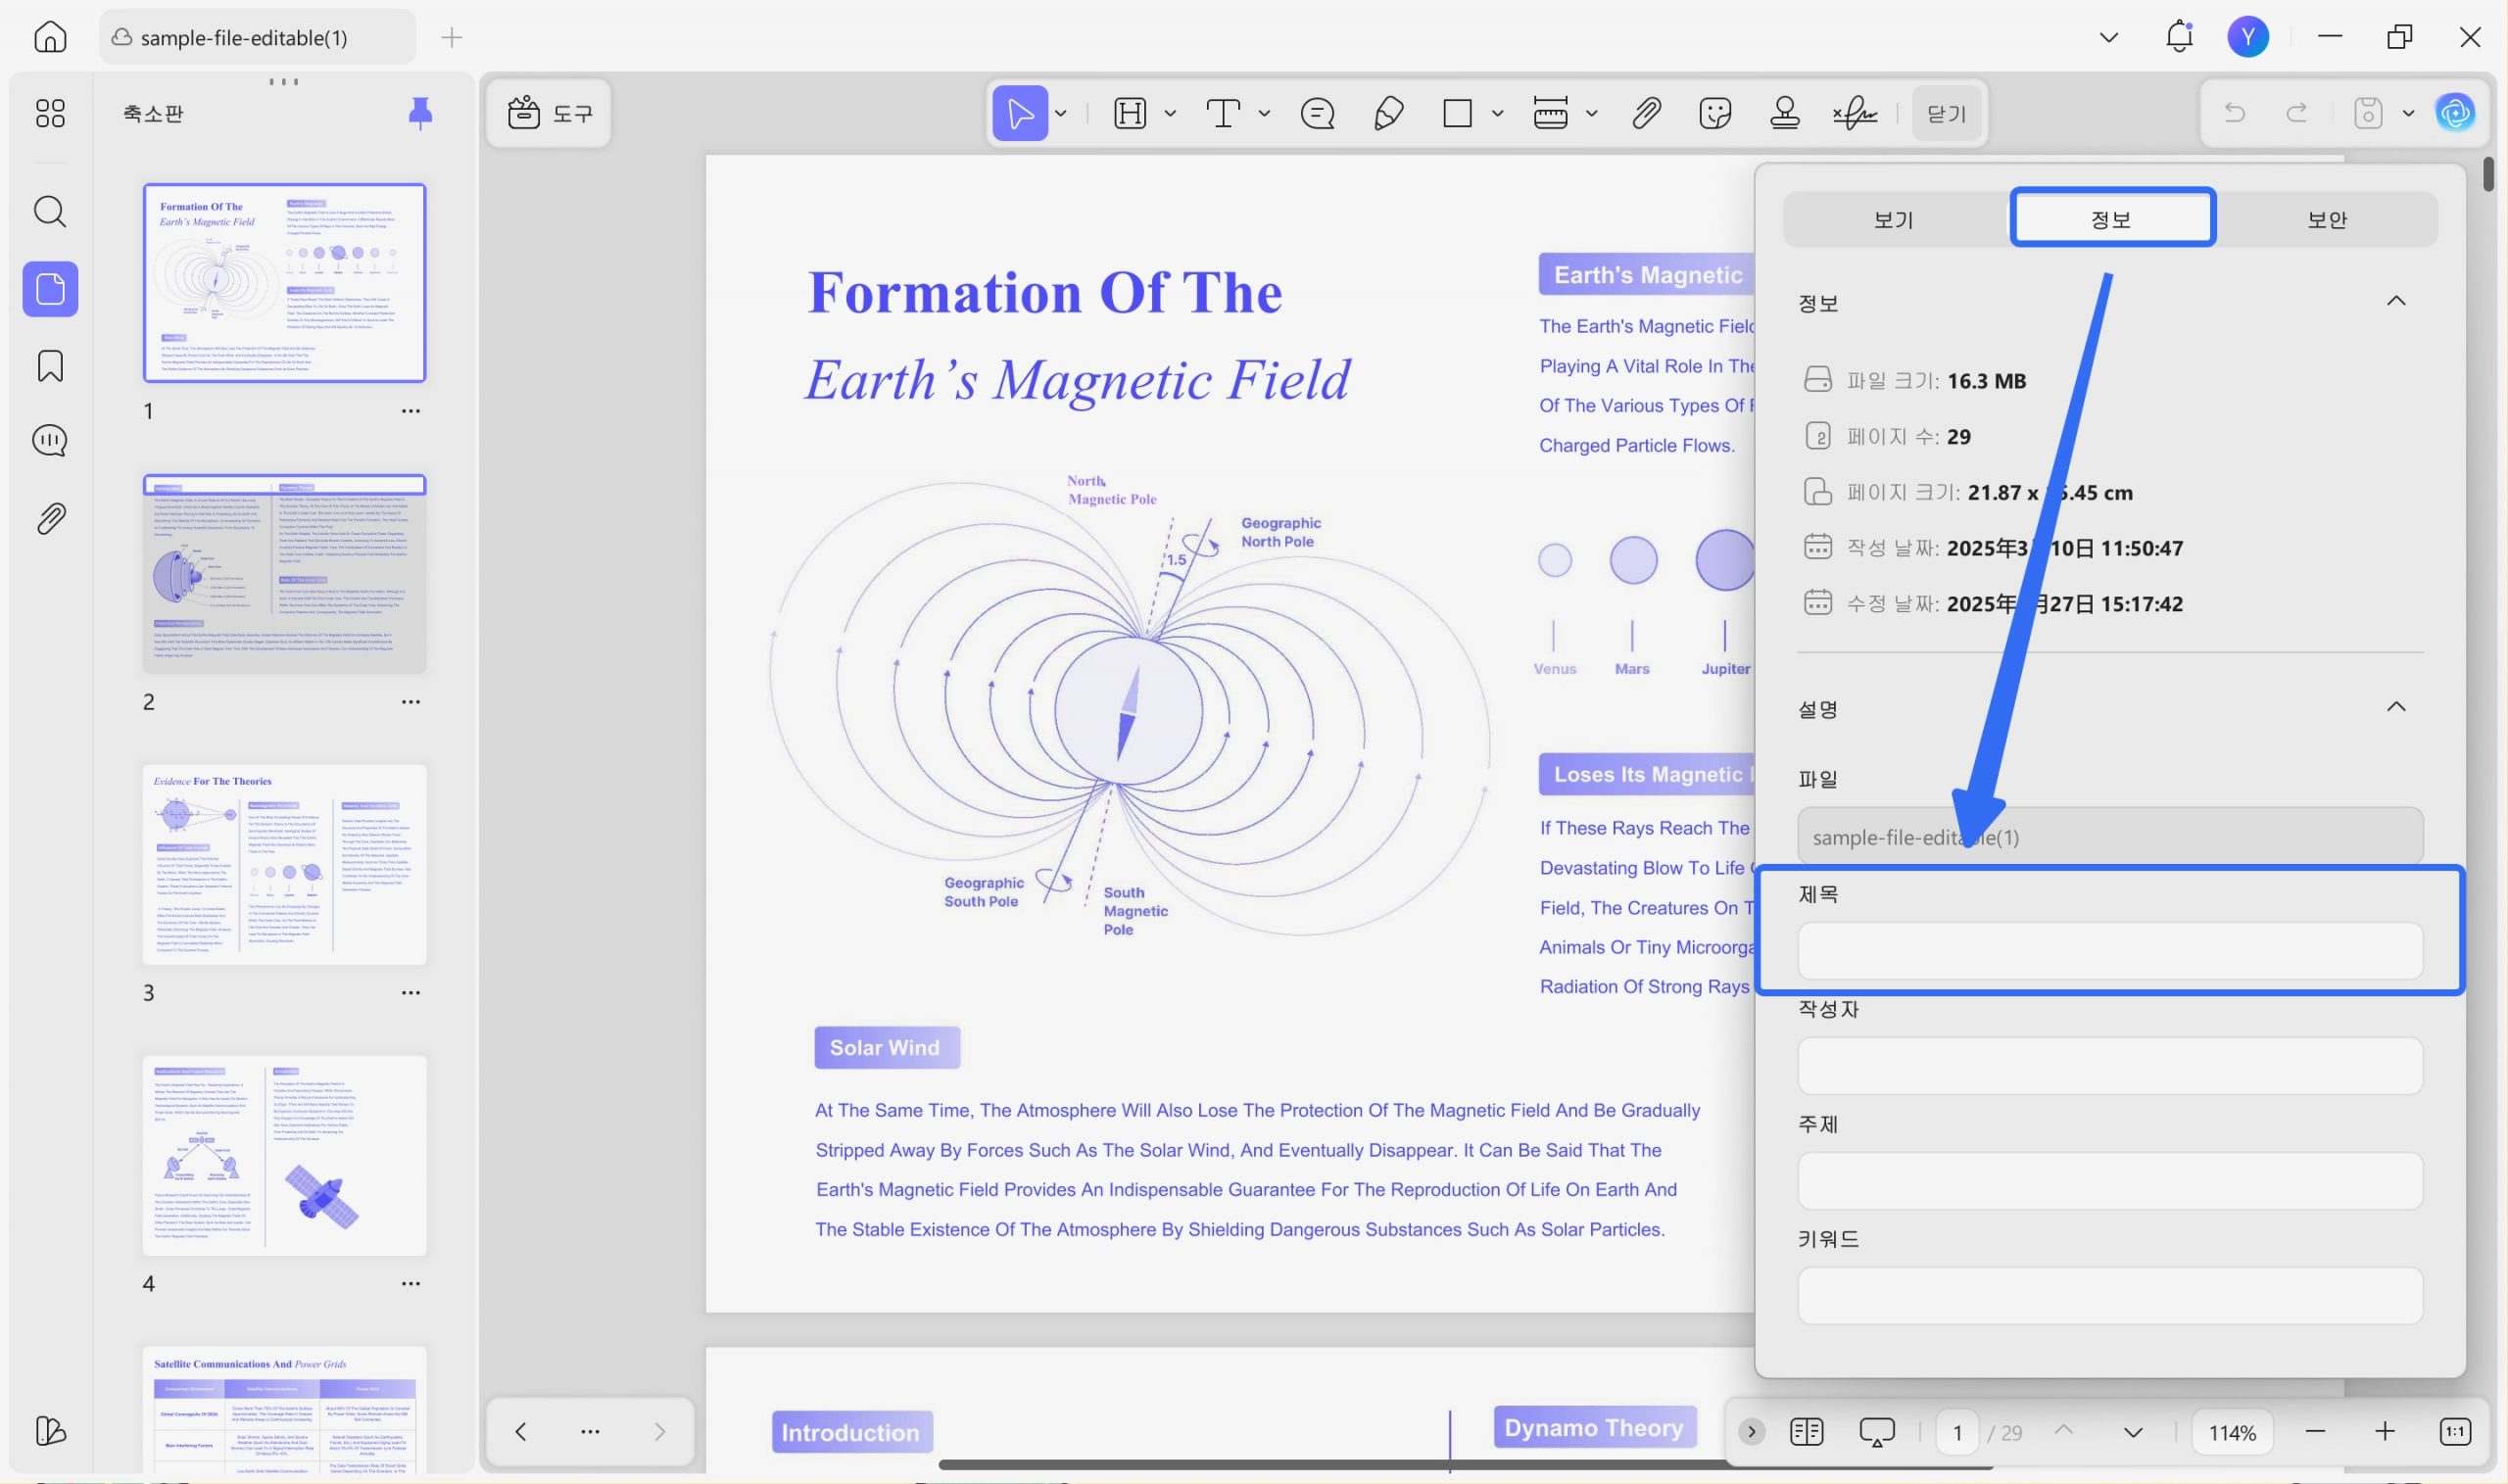Switch to the 정보 tab
Screen dimensions: 2508x1484
2111,218
